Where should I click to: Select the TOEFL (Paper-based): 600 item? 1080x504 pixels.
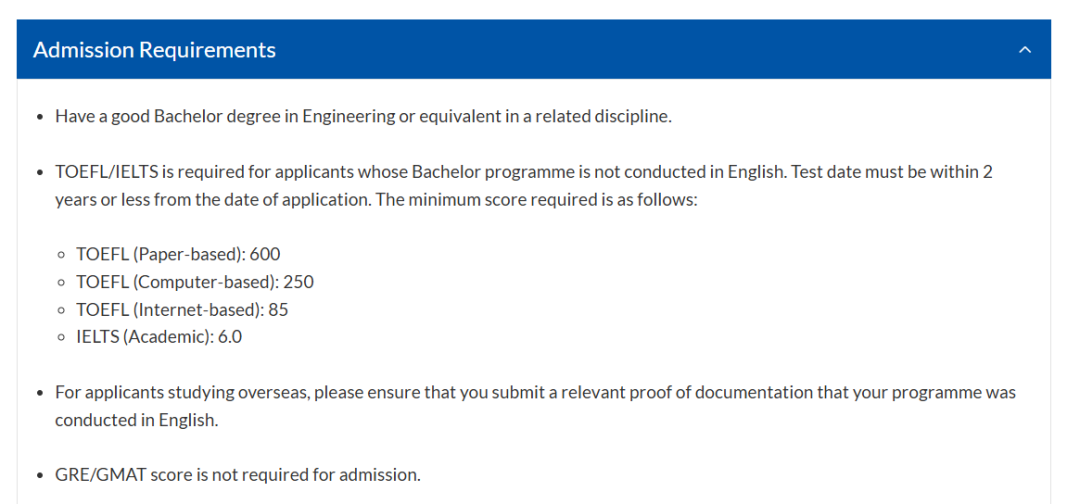(x=178, y=254)
